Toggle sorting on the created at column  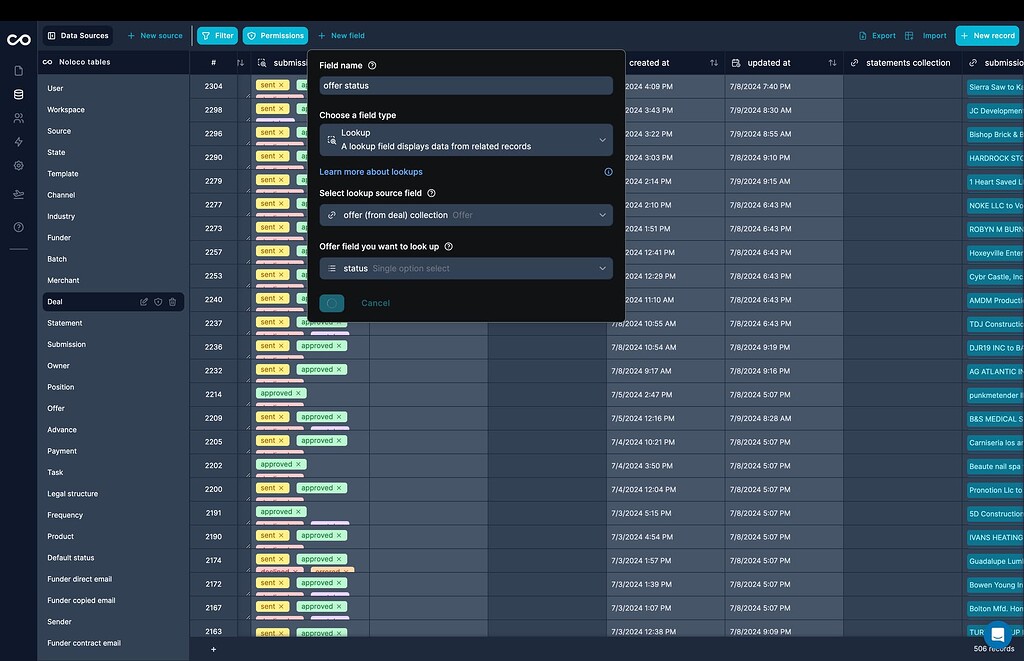point(713,62)
